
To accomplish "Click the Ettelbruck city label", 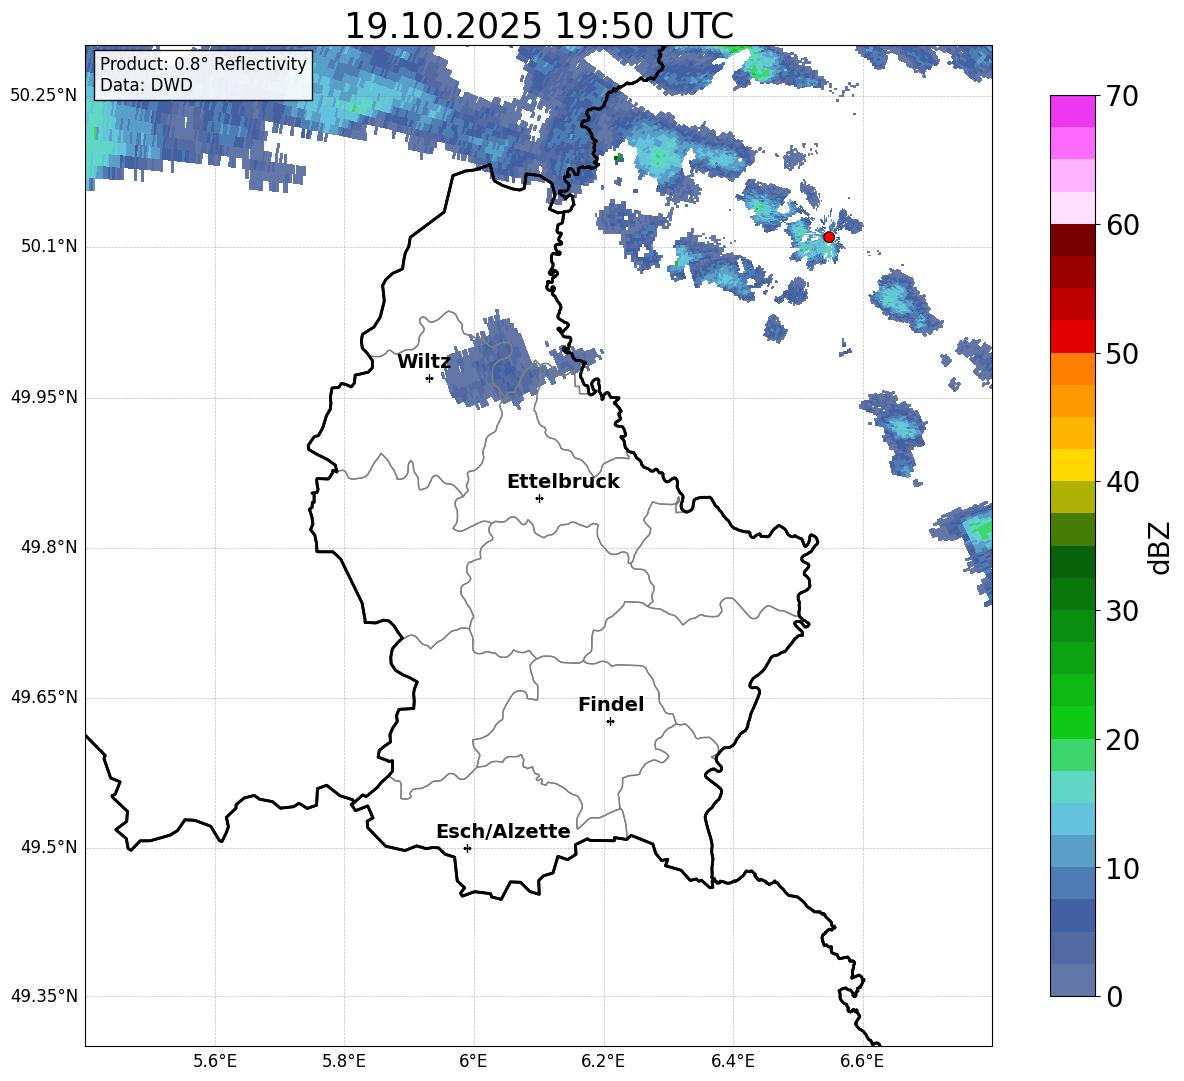I will 563,482.
